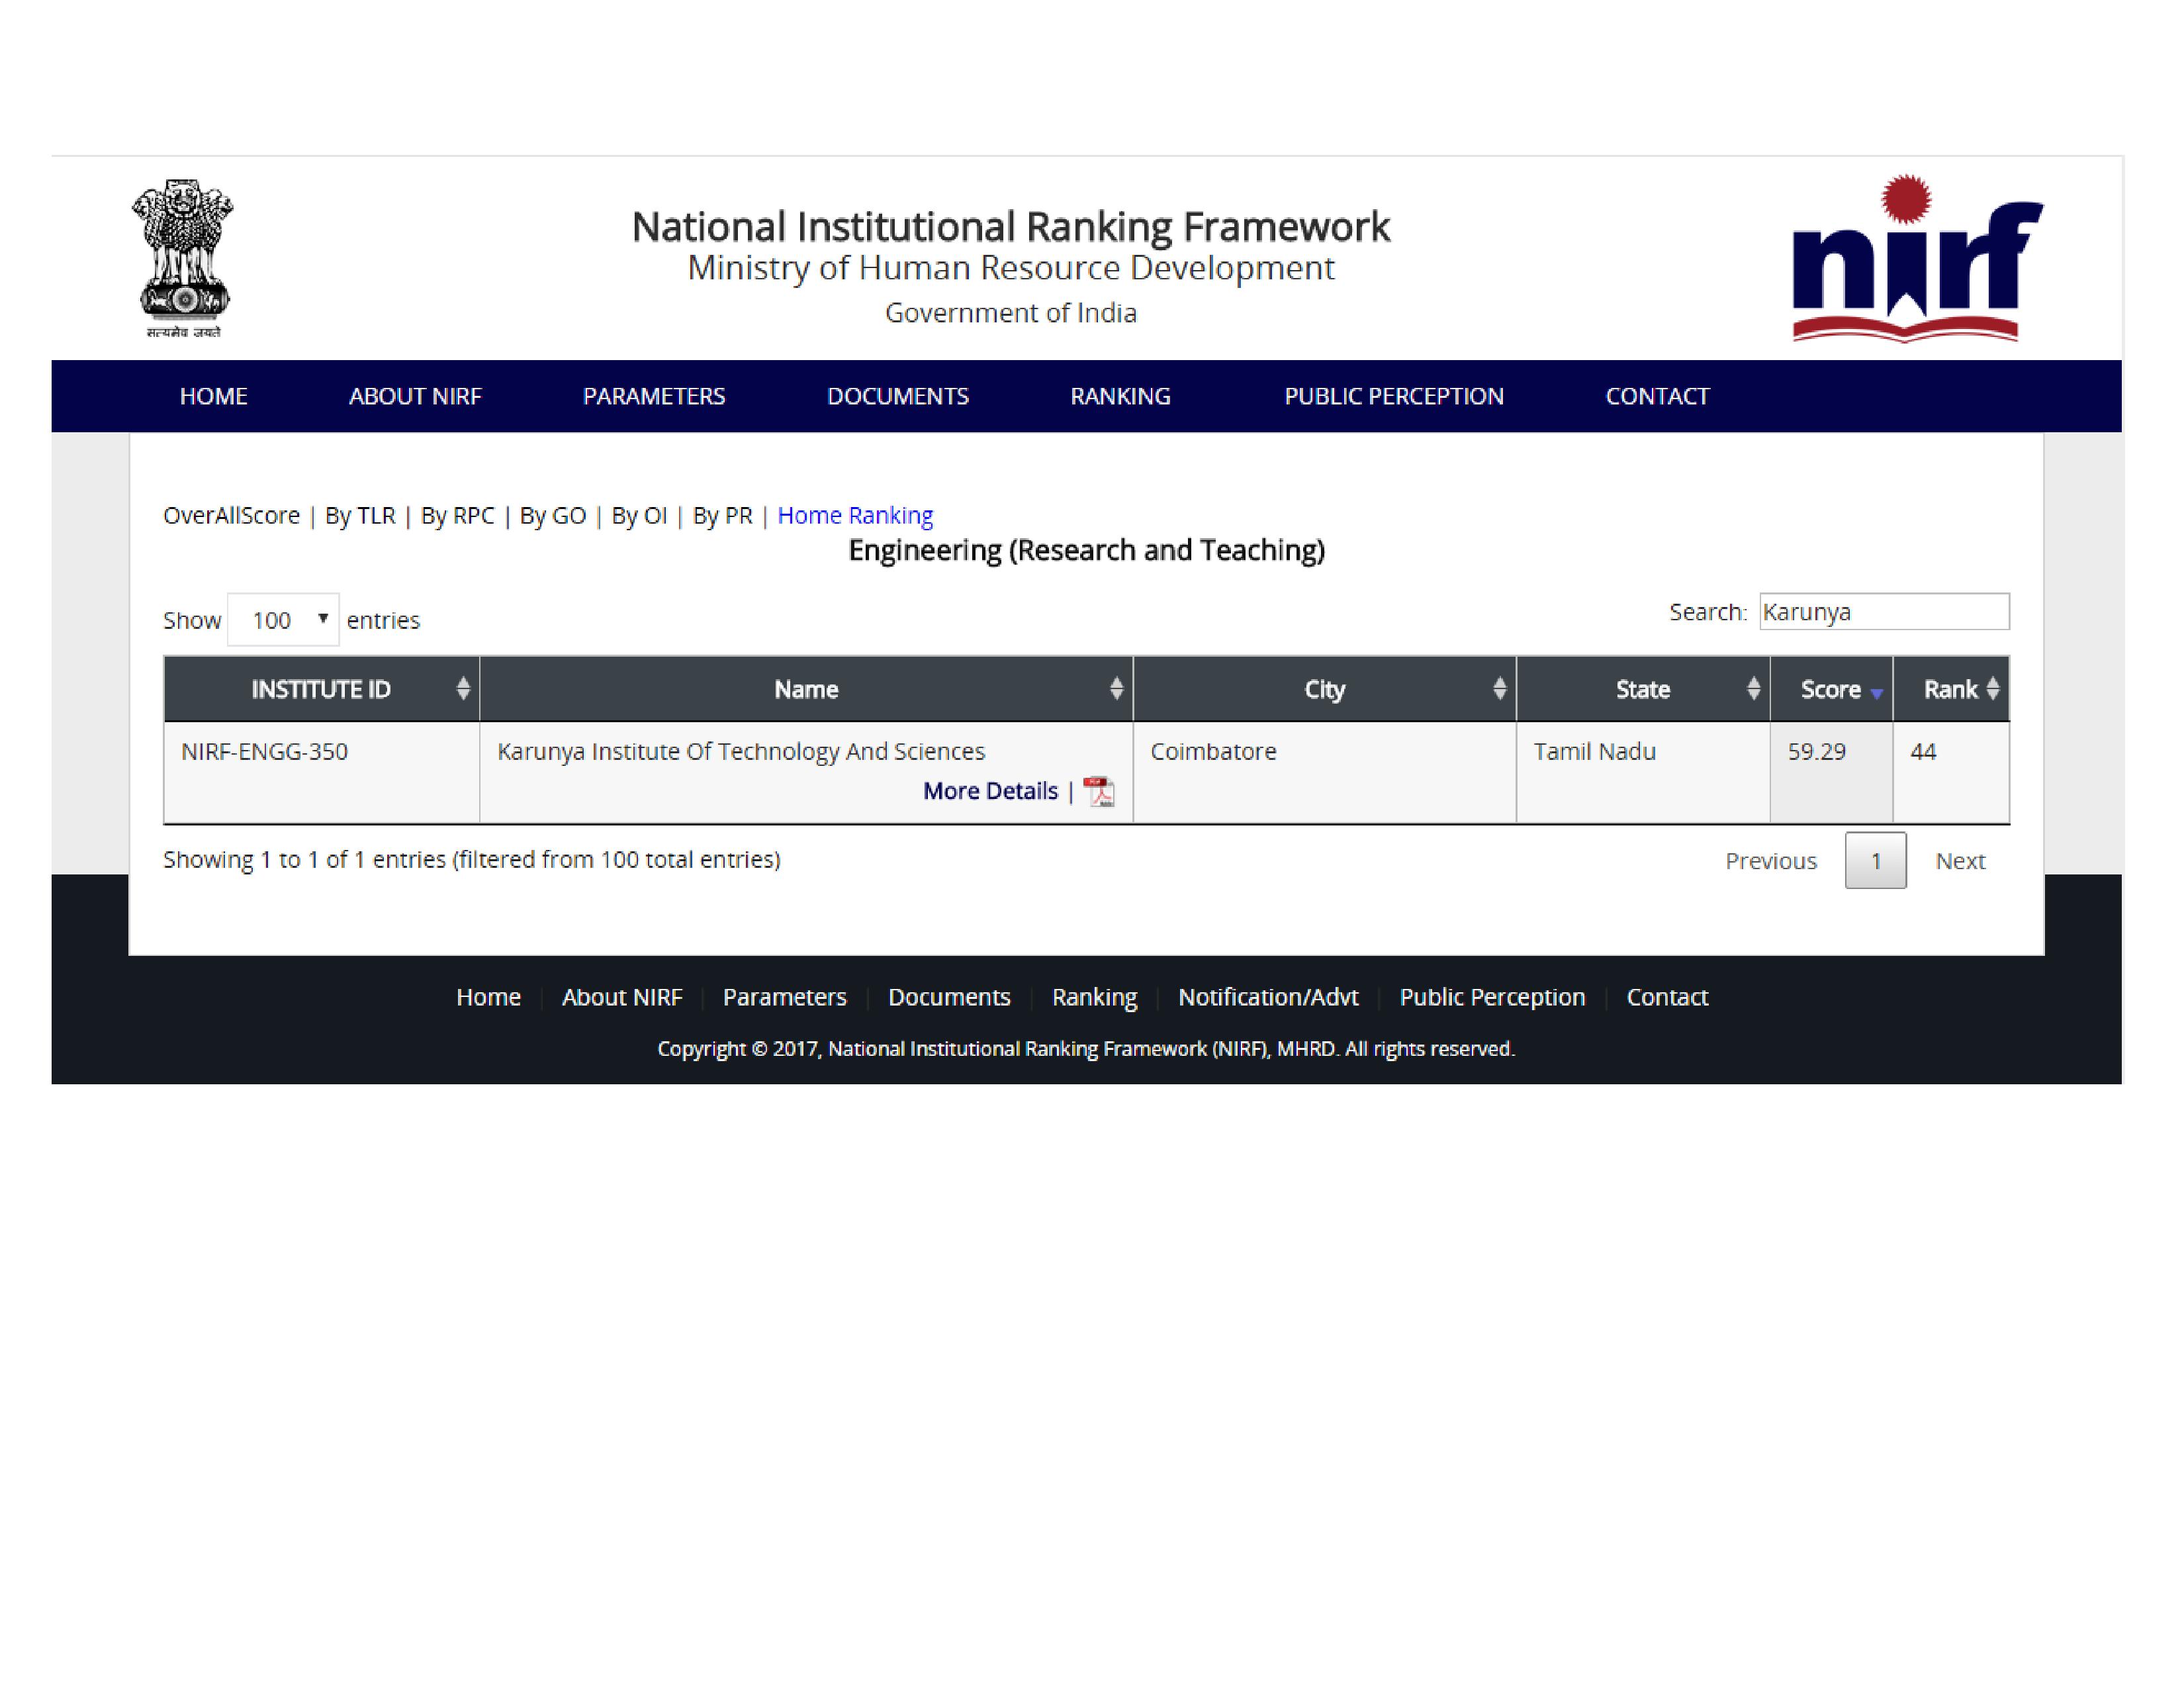Viewport: 2184px width, 1688px height.
Task: Click the Government of India emblem
Action: [x=183, y=258]
